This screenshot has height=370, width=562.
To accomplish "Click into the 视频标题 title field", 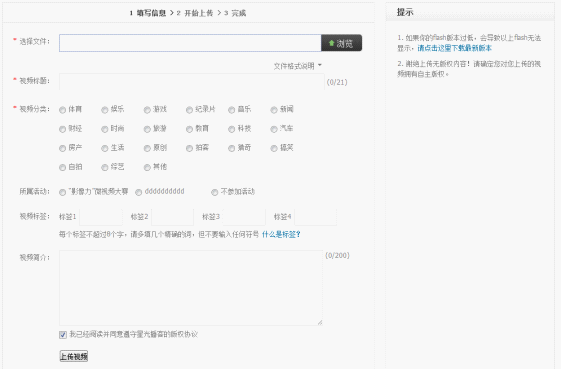I will pos(191,82).
